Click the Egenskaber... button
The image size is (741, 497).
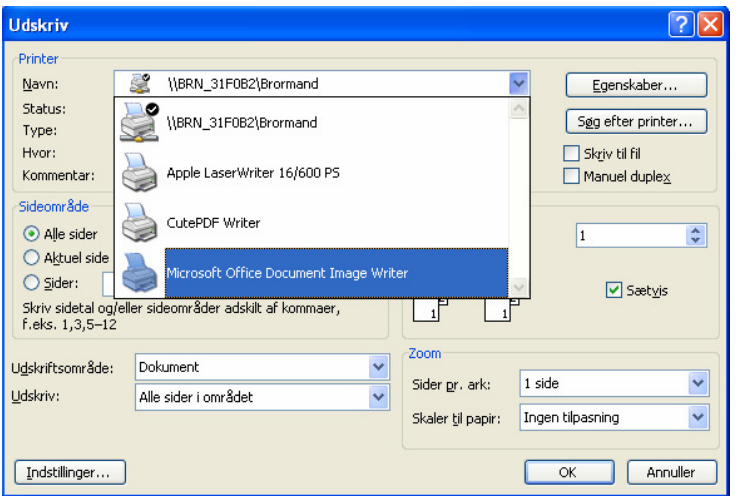coord(636,85)
